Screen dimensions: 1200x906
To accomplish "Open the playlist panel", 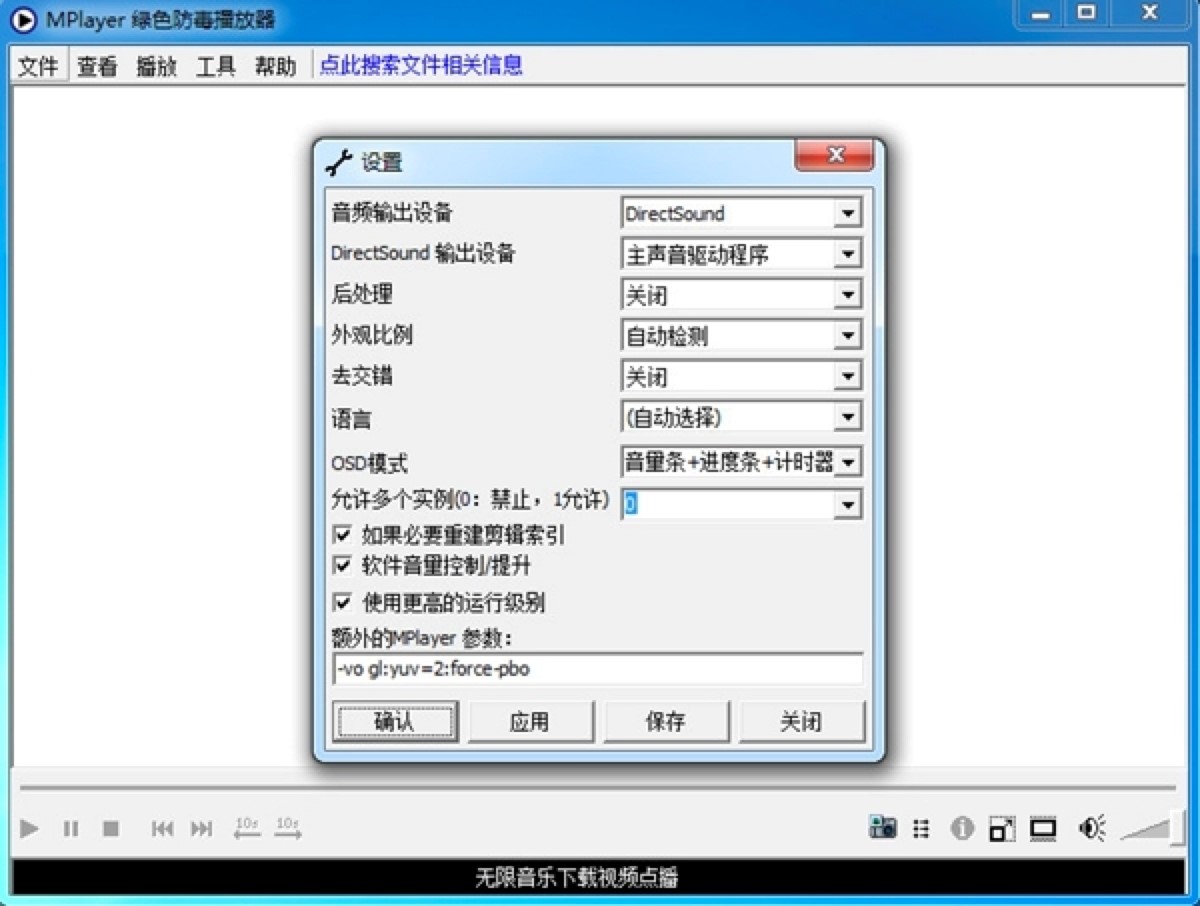I will (922, 828).
